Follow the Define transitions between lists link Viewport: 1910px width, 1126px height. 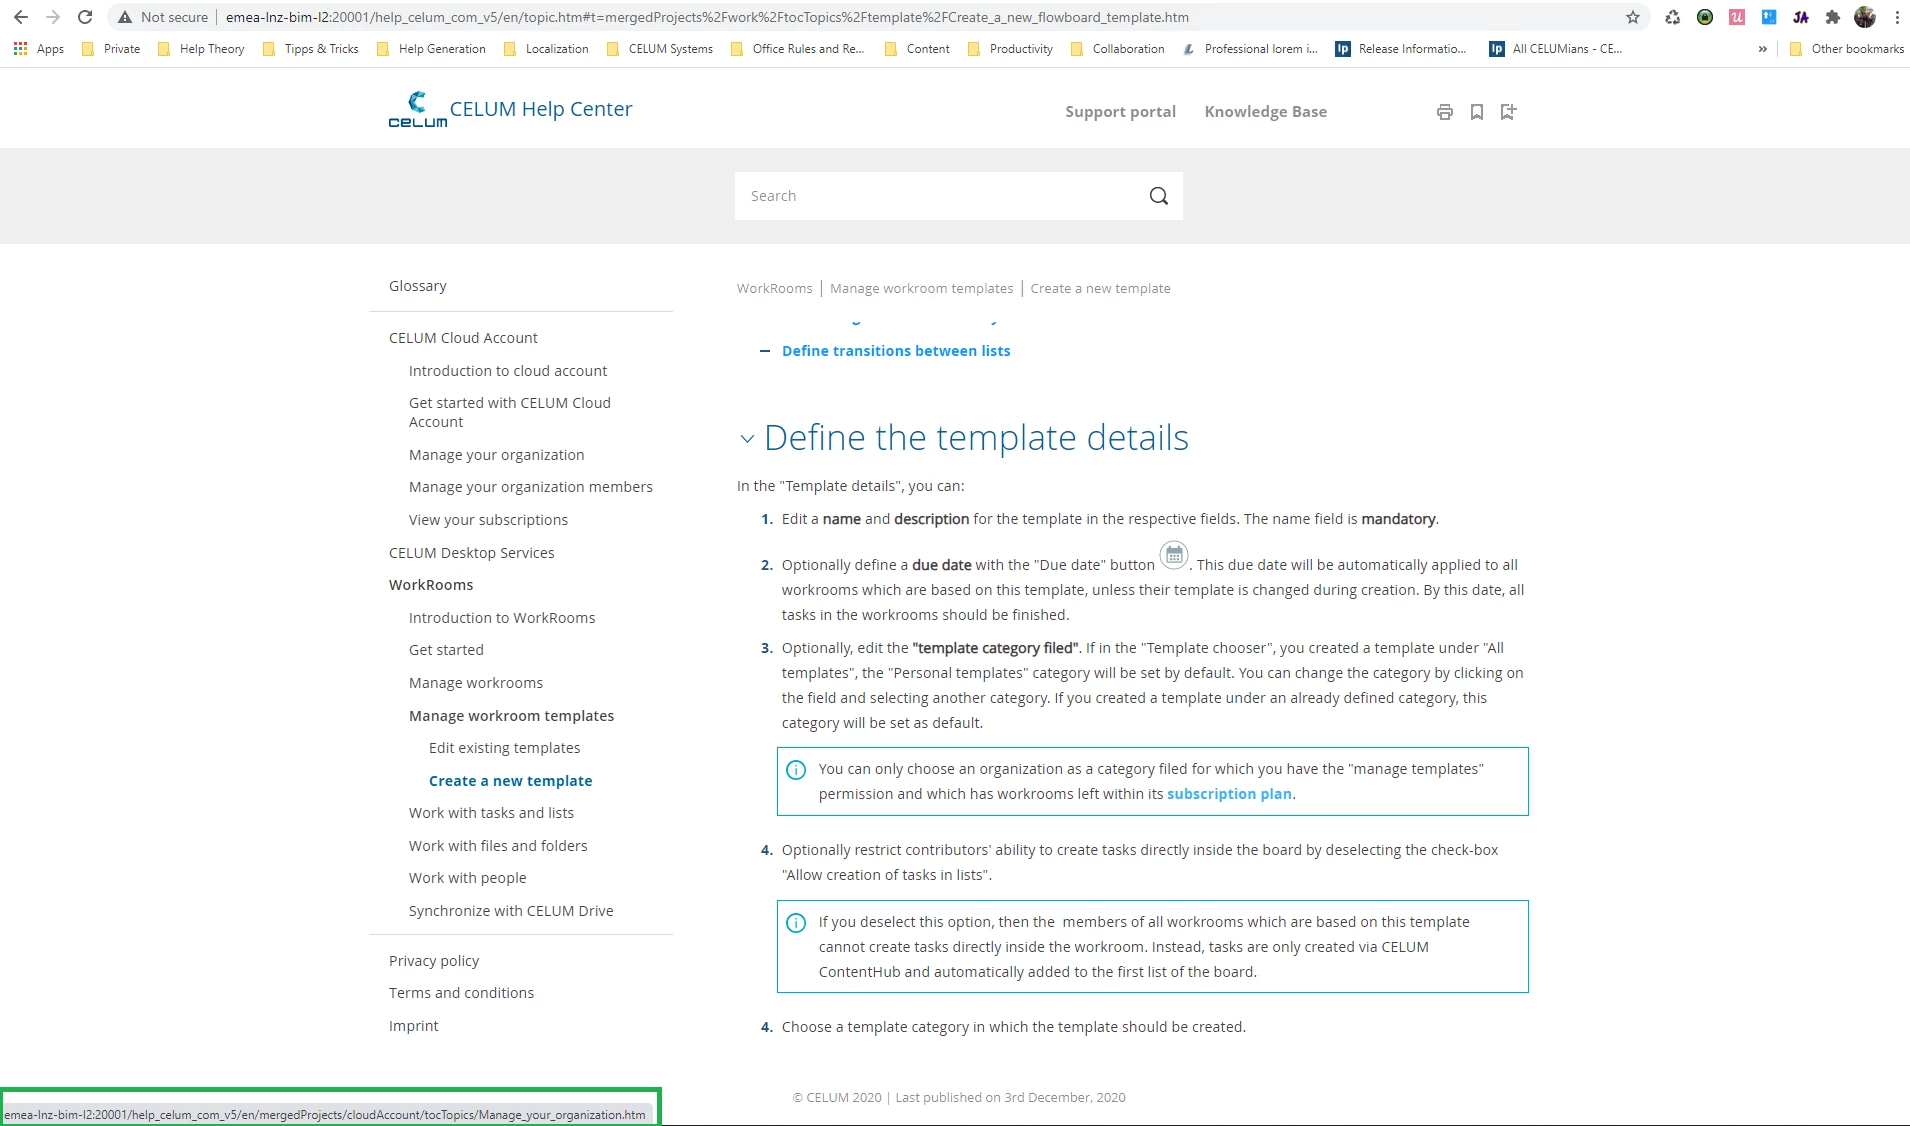pyautogui.click(x=896, y=351)
